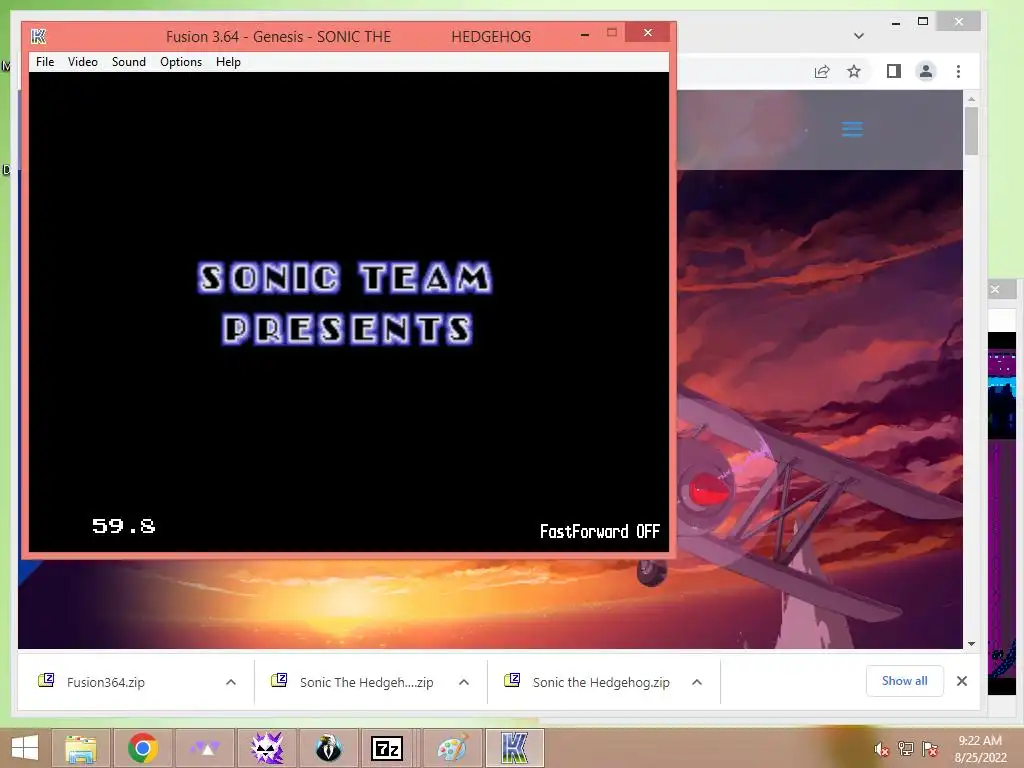Open the purple spiky monster taskbar app
The image size is (1024, 768).
pyautogui.click(x=267, y=748)
